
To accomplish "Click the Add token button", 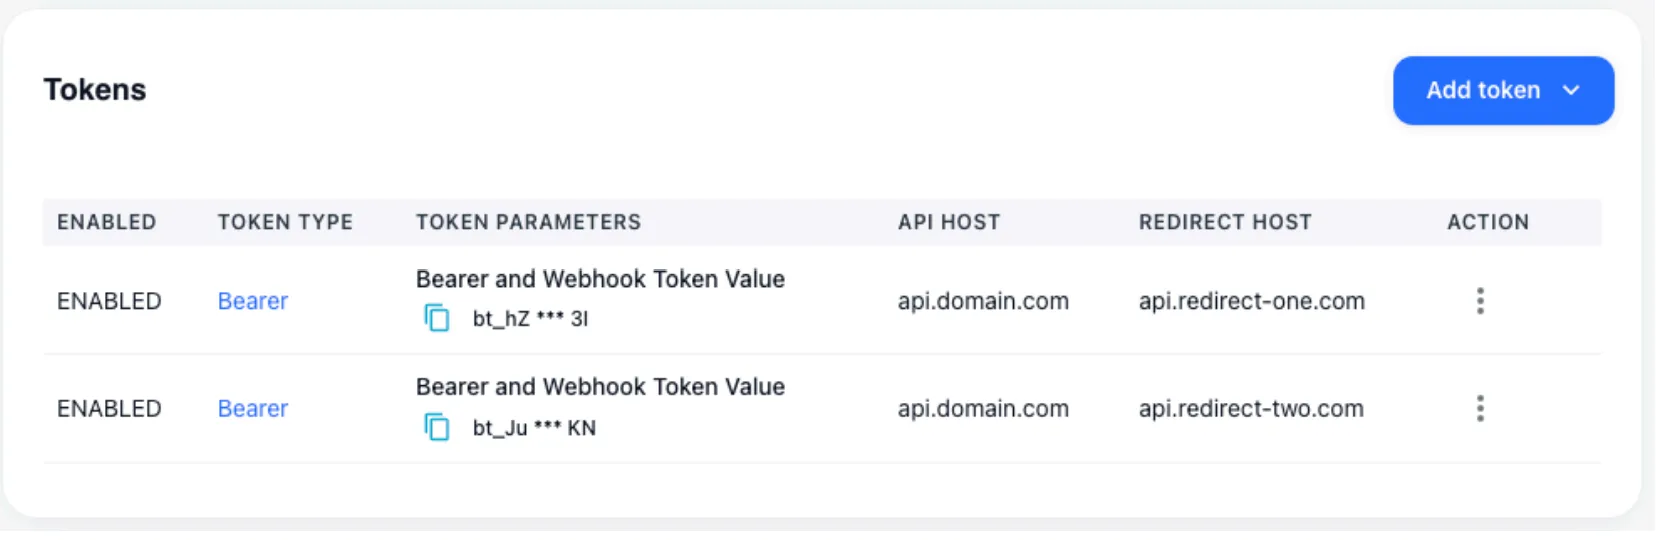I will pyautogui.click(x=1482, y=91).
